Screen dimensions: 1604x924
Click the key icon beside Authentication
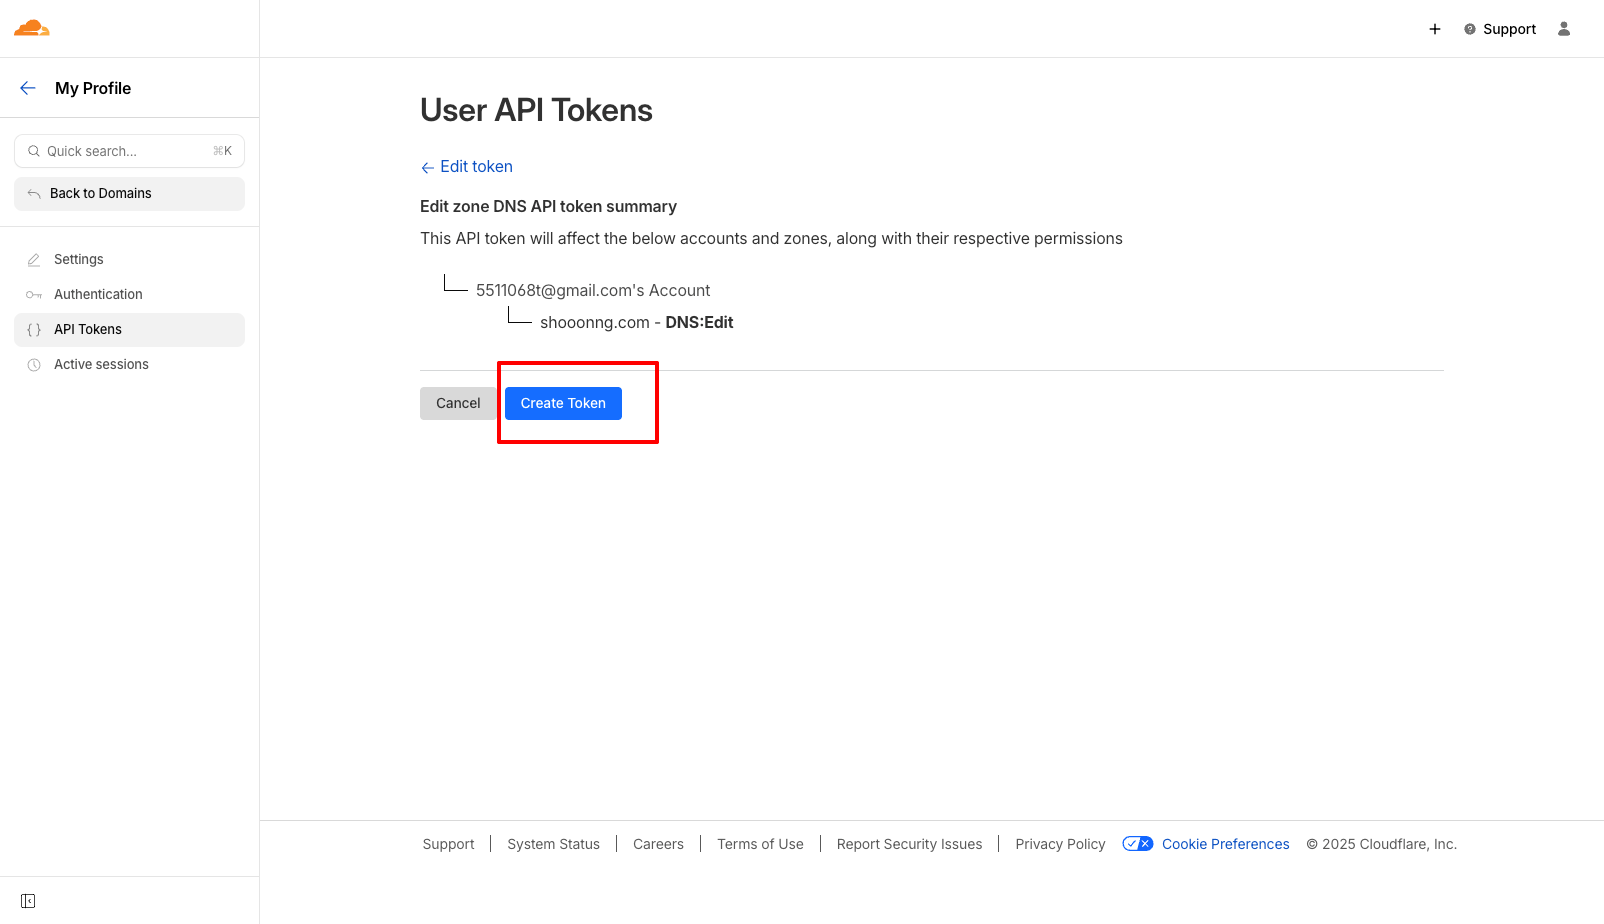(x=34, y=295)
